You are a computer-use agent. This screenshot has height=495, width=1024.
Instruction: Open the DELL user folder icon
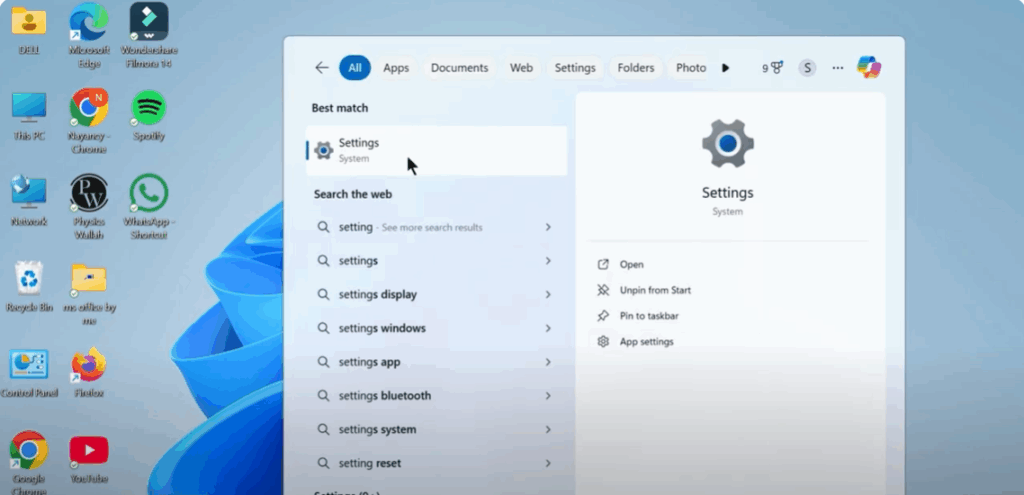[x=29, y=23]
